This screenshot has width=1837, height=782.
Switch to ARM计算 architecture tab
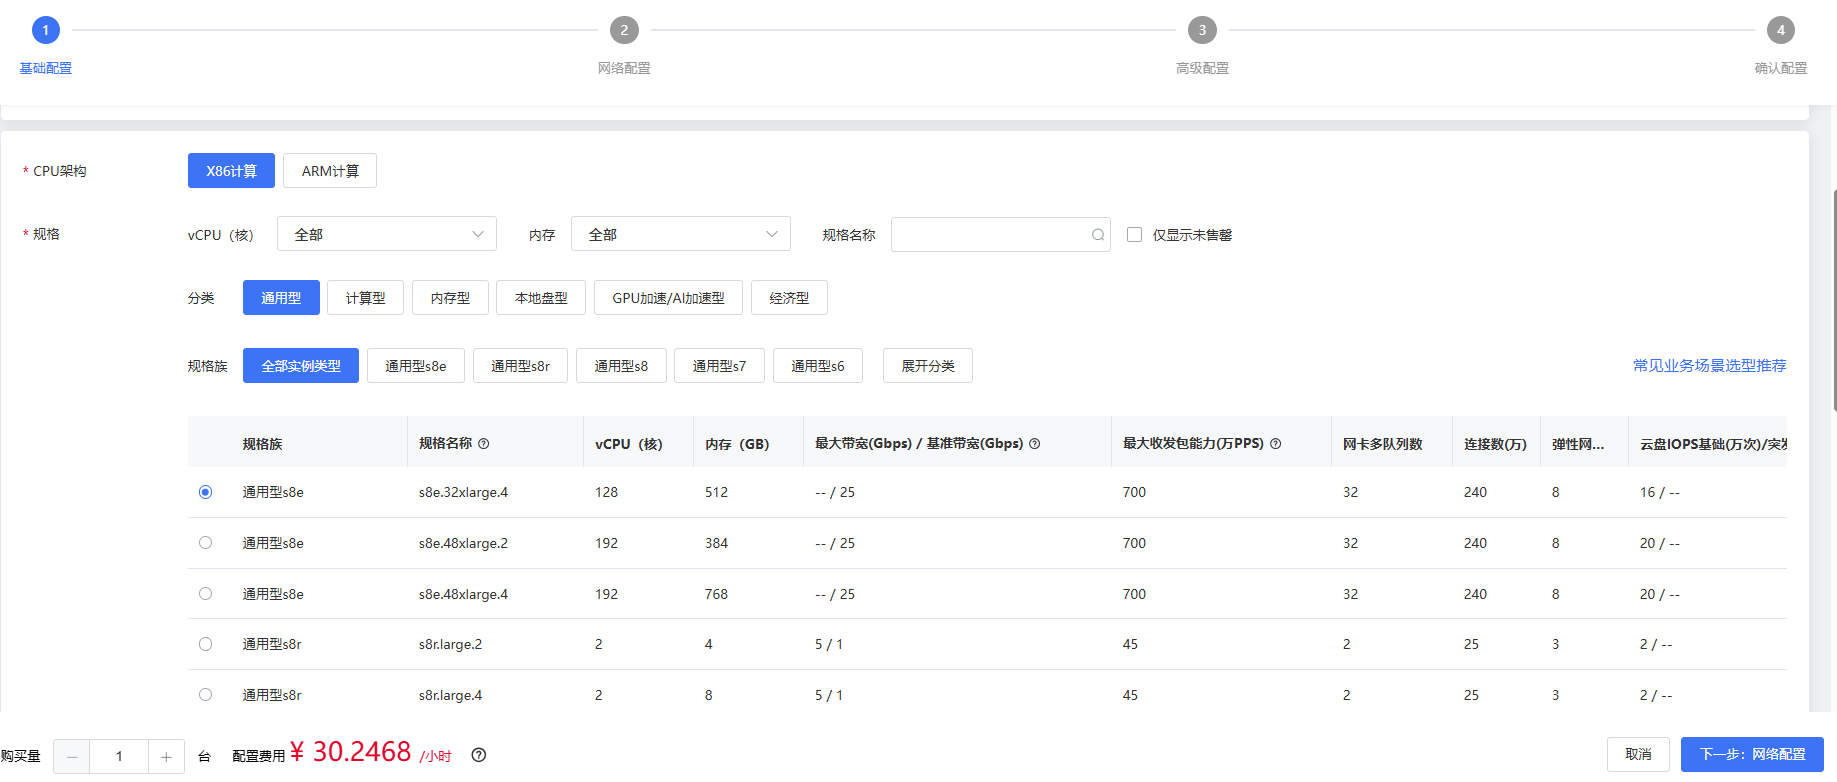330,171
